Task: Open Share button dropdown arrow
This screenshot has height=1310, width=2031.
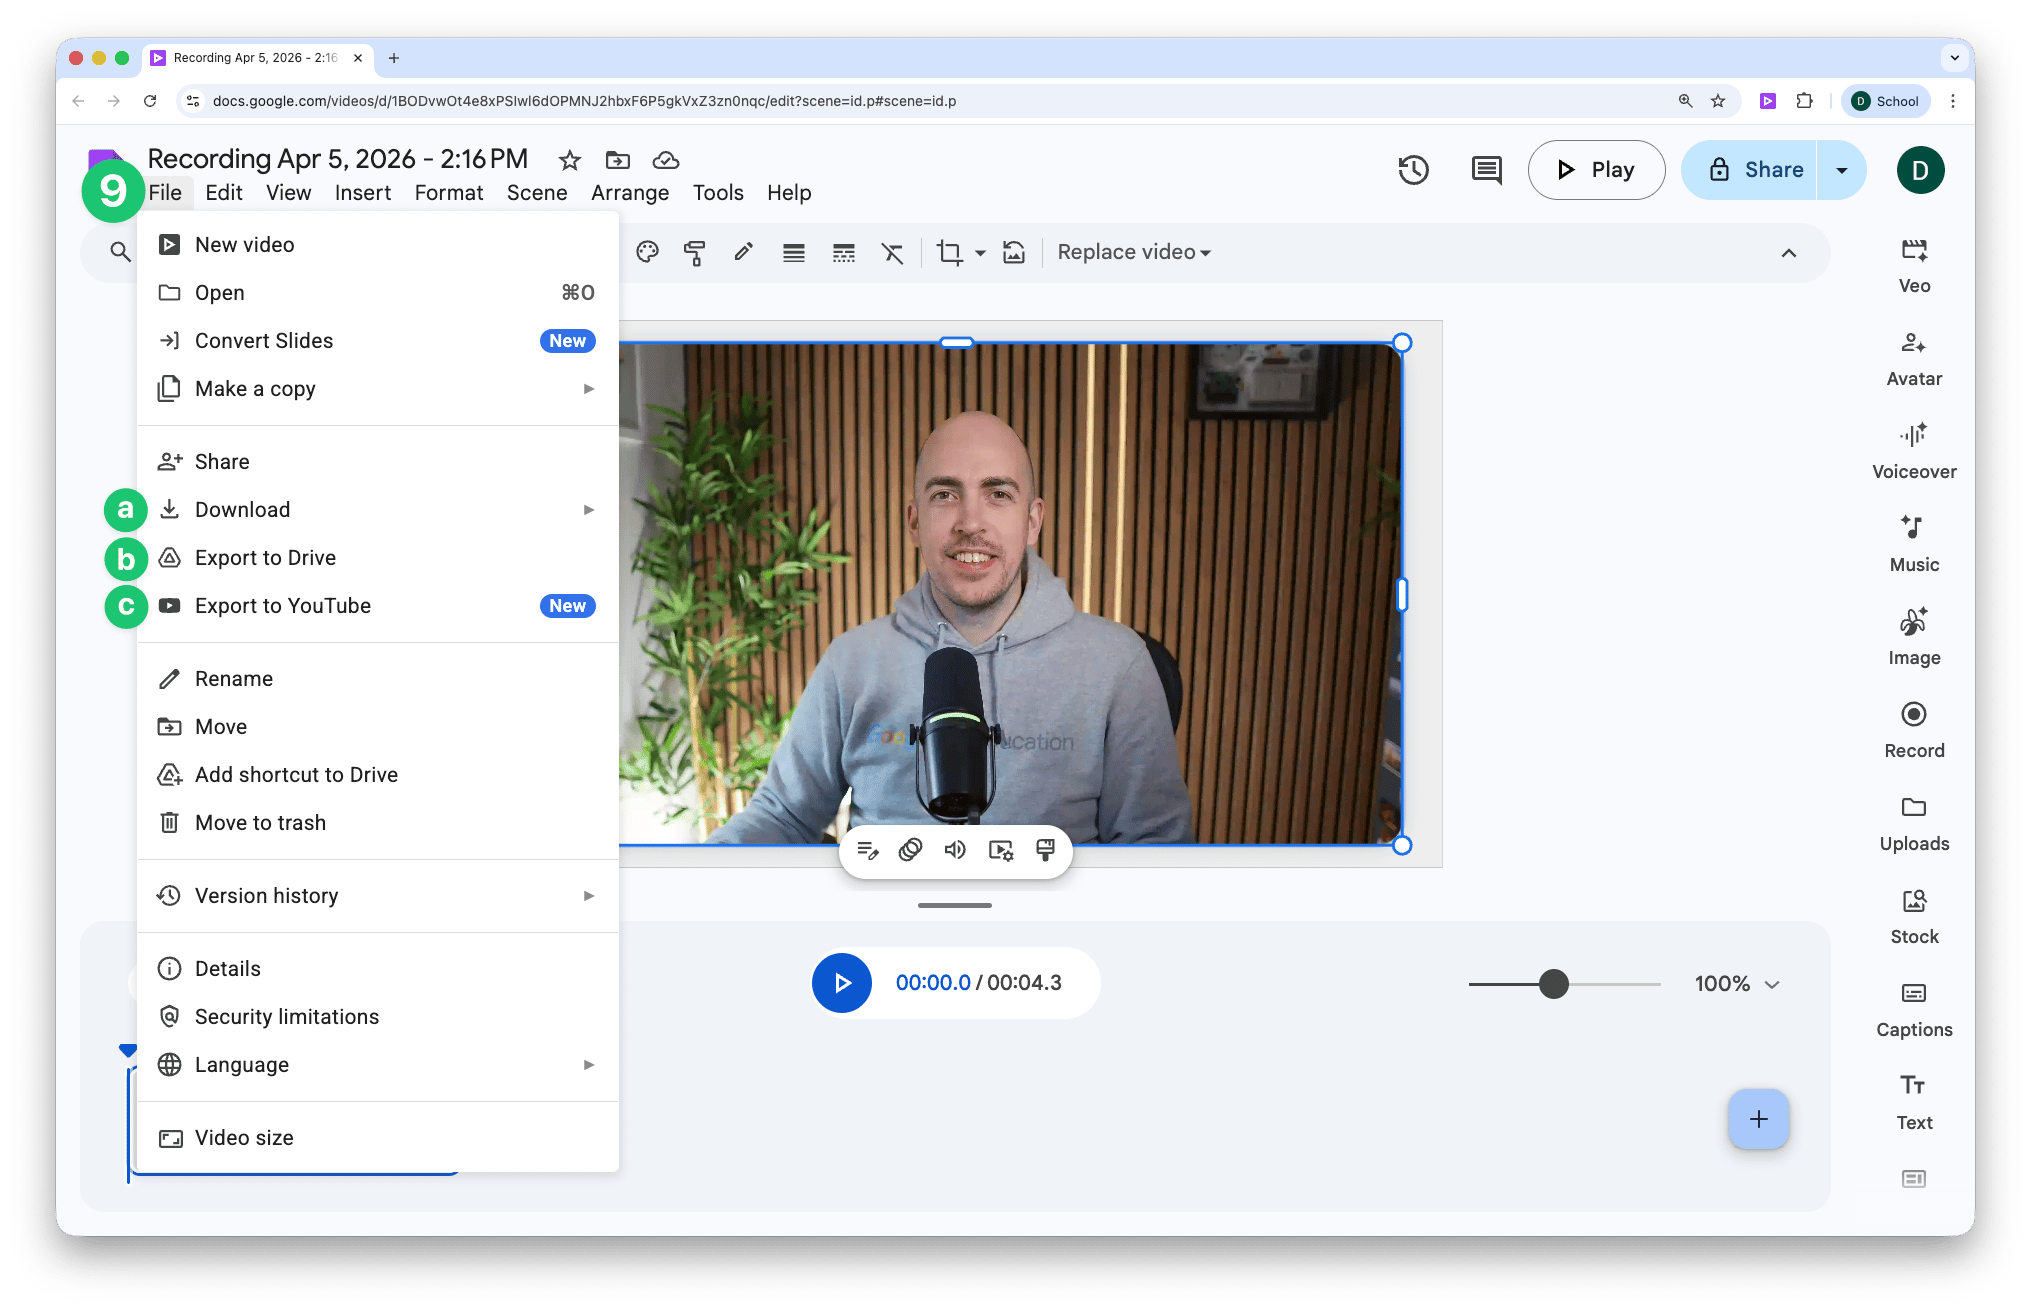Action: pyautogui.click(x=1841, y=170)
